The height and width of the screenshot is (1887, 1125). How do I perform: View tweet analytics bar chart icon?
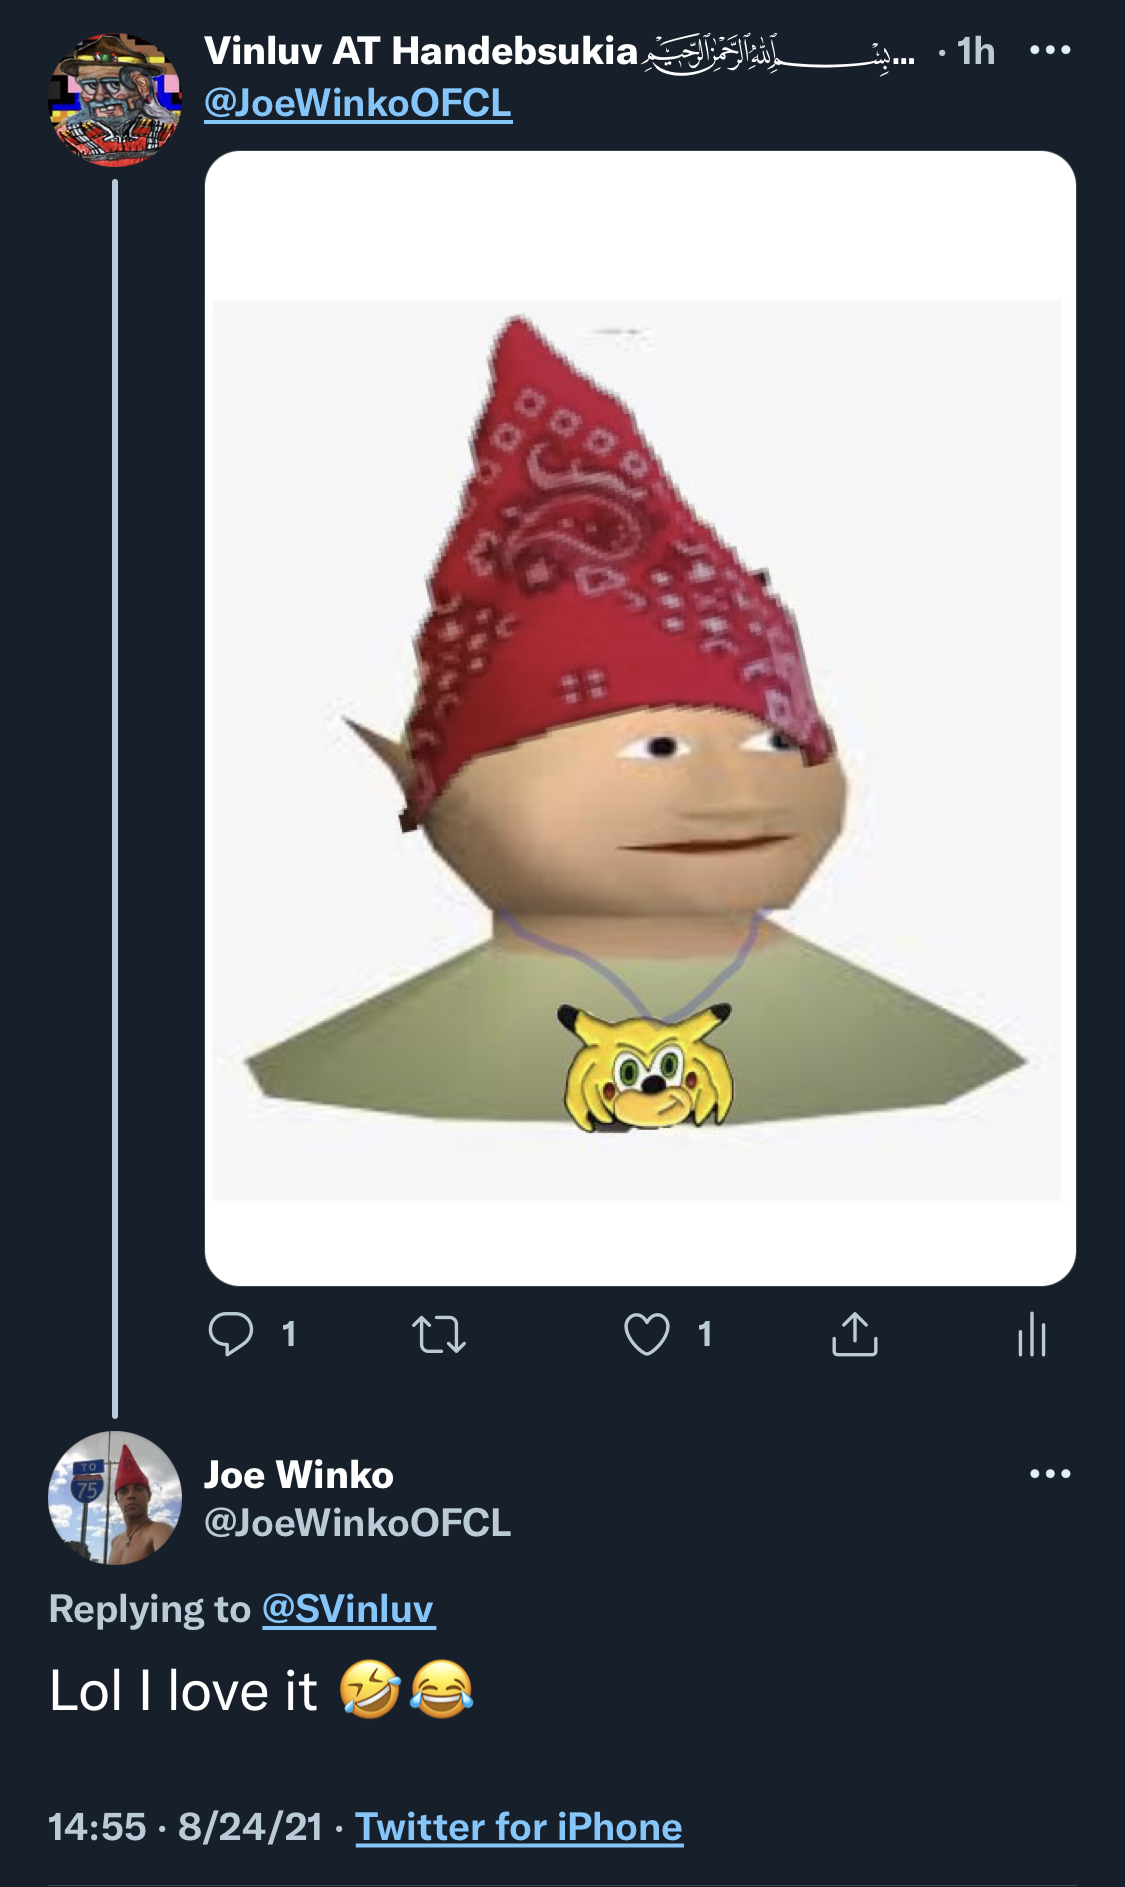click(1032, 1334)
